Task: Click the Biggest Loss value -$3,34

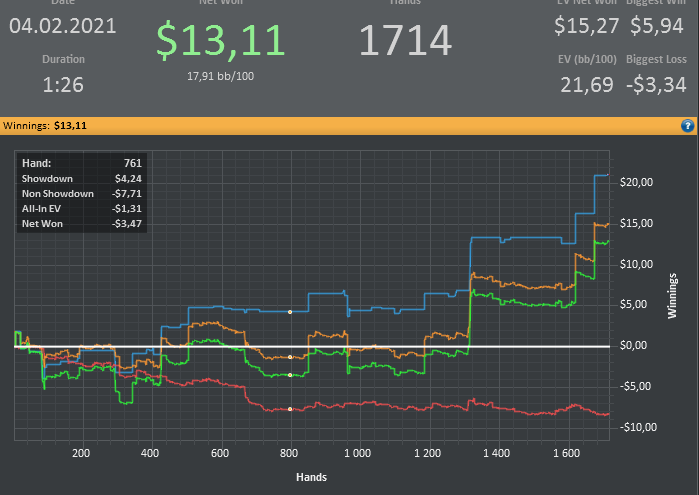Action: tap(656, 85)
